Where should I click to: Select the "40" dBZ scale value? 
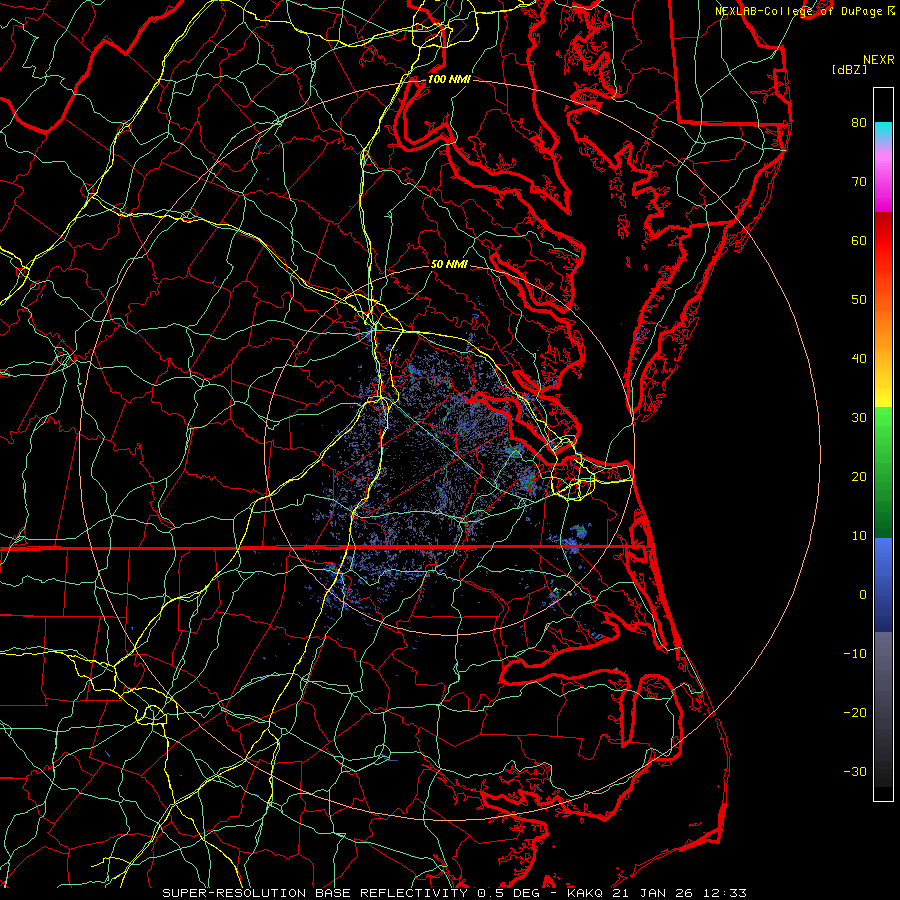(859, 359)
